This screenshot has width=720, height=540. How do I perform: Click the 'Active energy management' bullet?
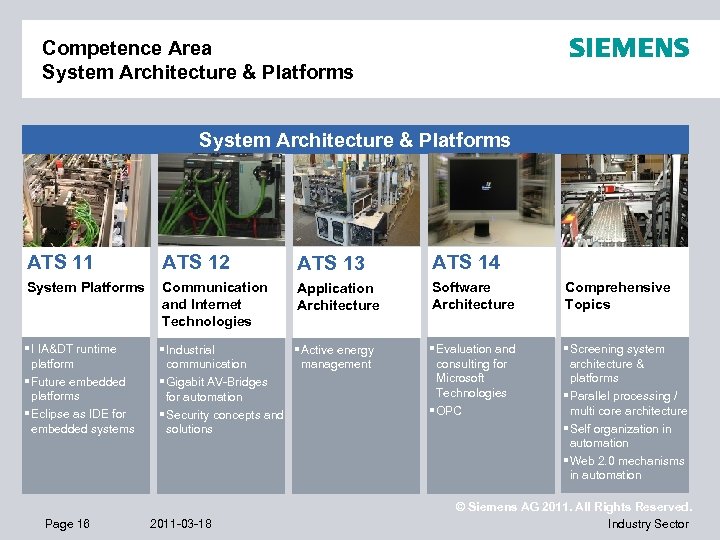[x=335, y=357]
